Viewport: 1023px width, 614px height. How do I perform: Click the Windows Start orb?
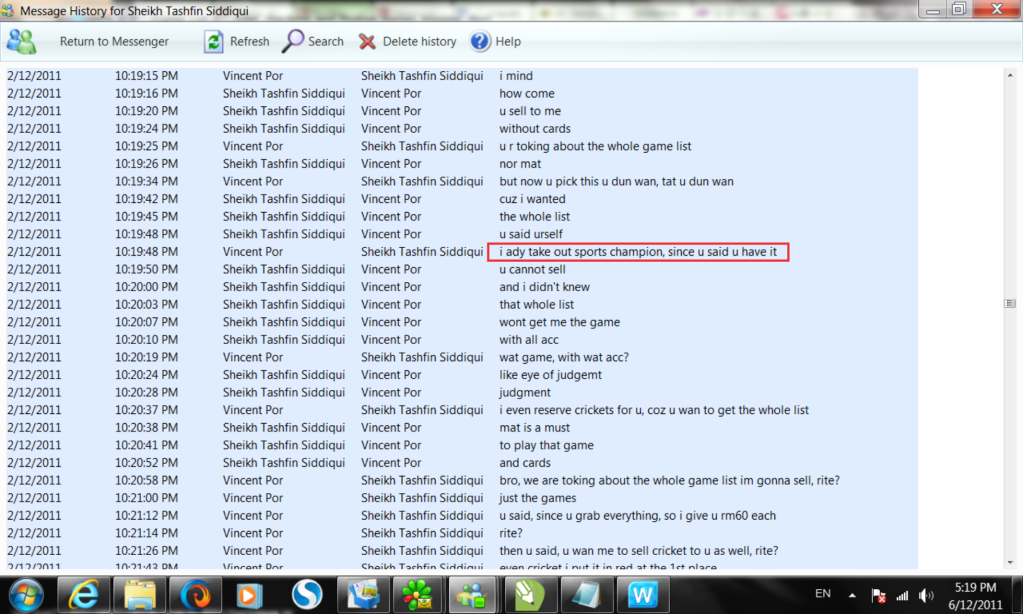tap(27, 594)
